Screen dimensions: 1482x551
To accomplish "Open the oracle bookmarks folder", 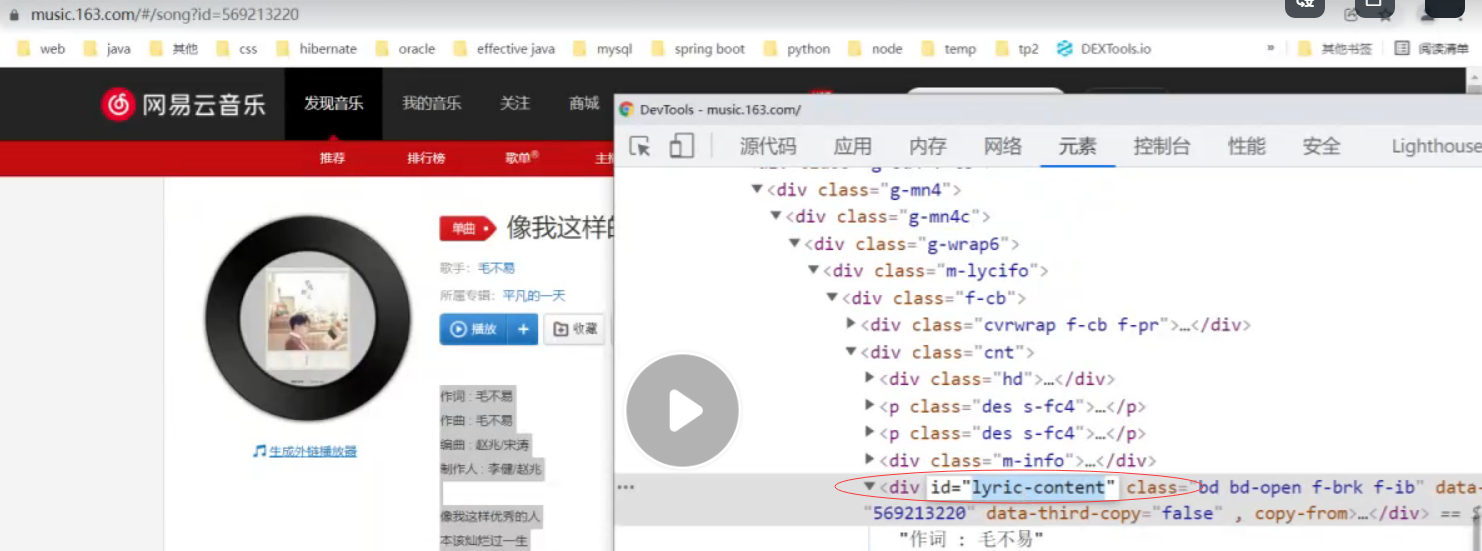I will tap(405, 48).
